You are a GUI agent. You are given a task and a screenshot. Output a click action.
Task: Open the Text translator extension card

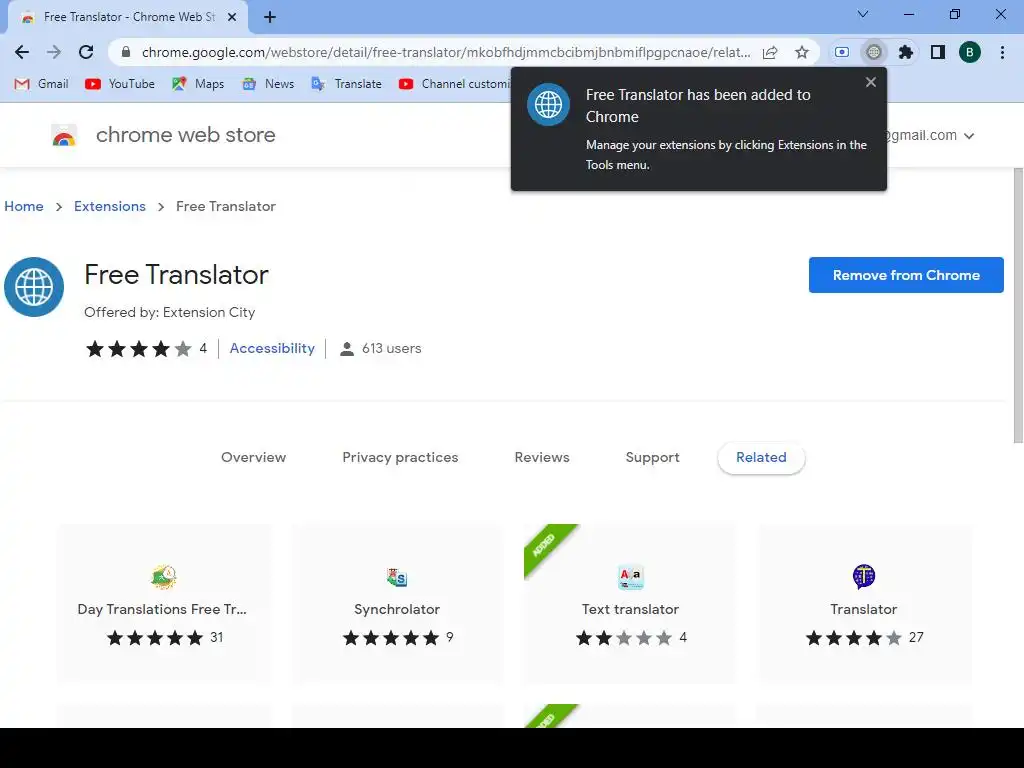pos(630,603)
